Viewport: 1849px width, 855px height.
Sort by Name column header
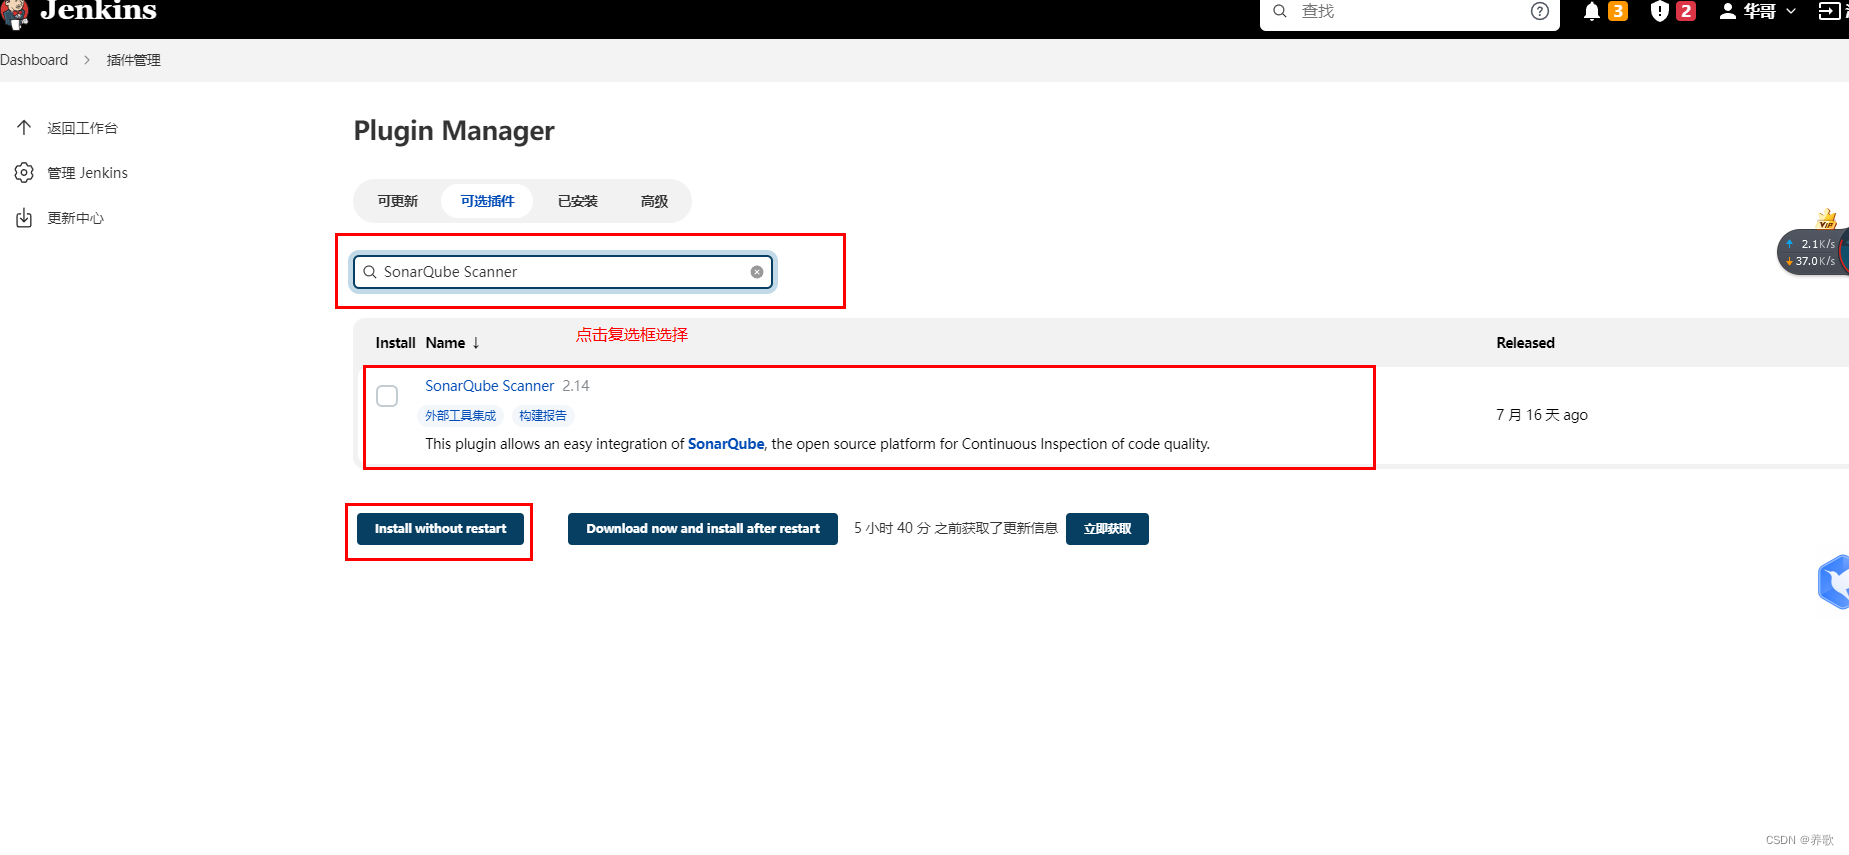point(453,343)
